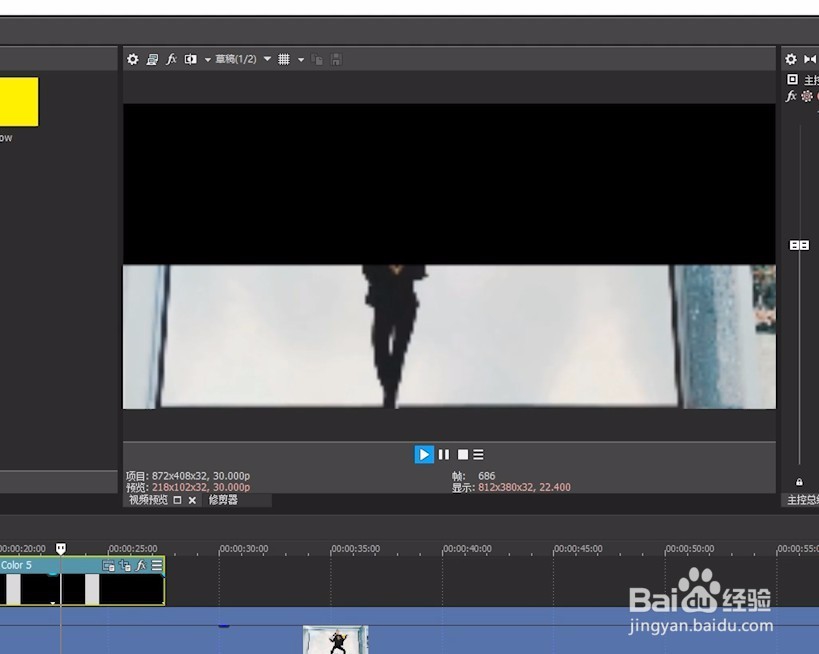This screenshot has width=819, height=654.
Task: Open video preview properties gear icon
Action: [x=133, y=60]
